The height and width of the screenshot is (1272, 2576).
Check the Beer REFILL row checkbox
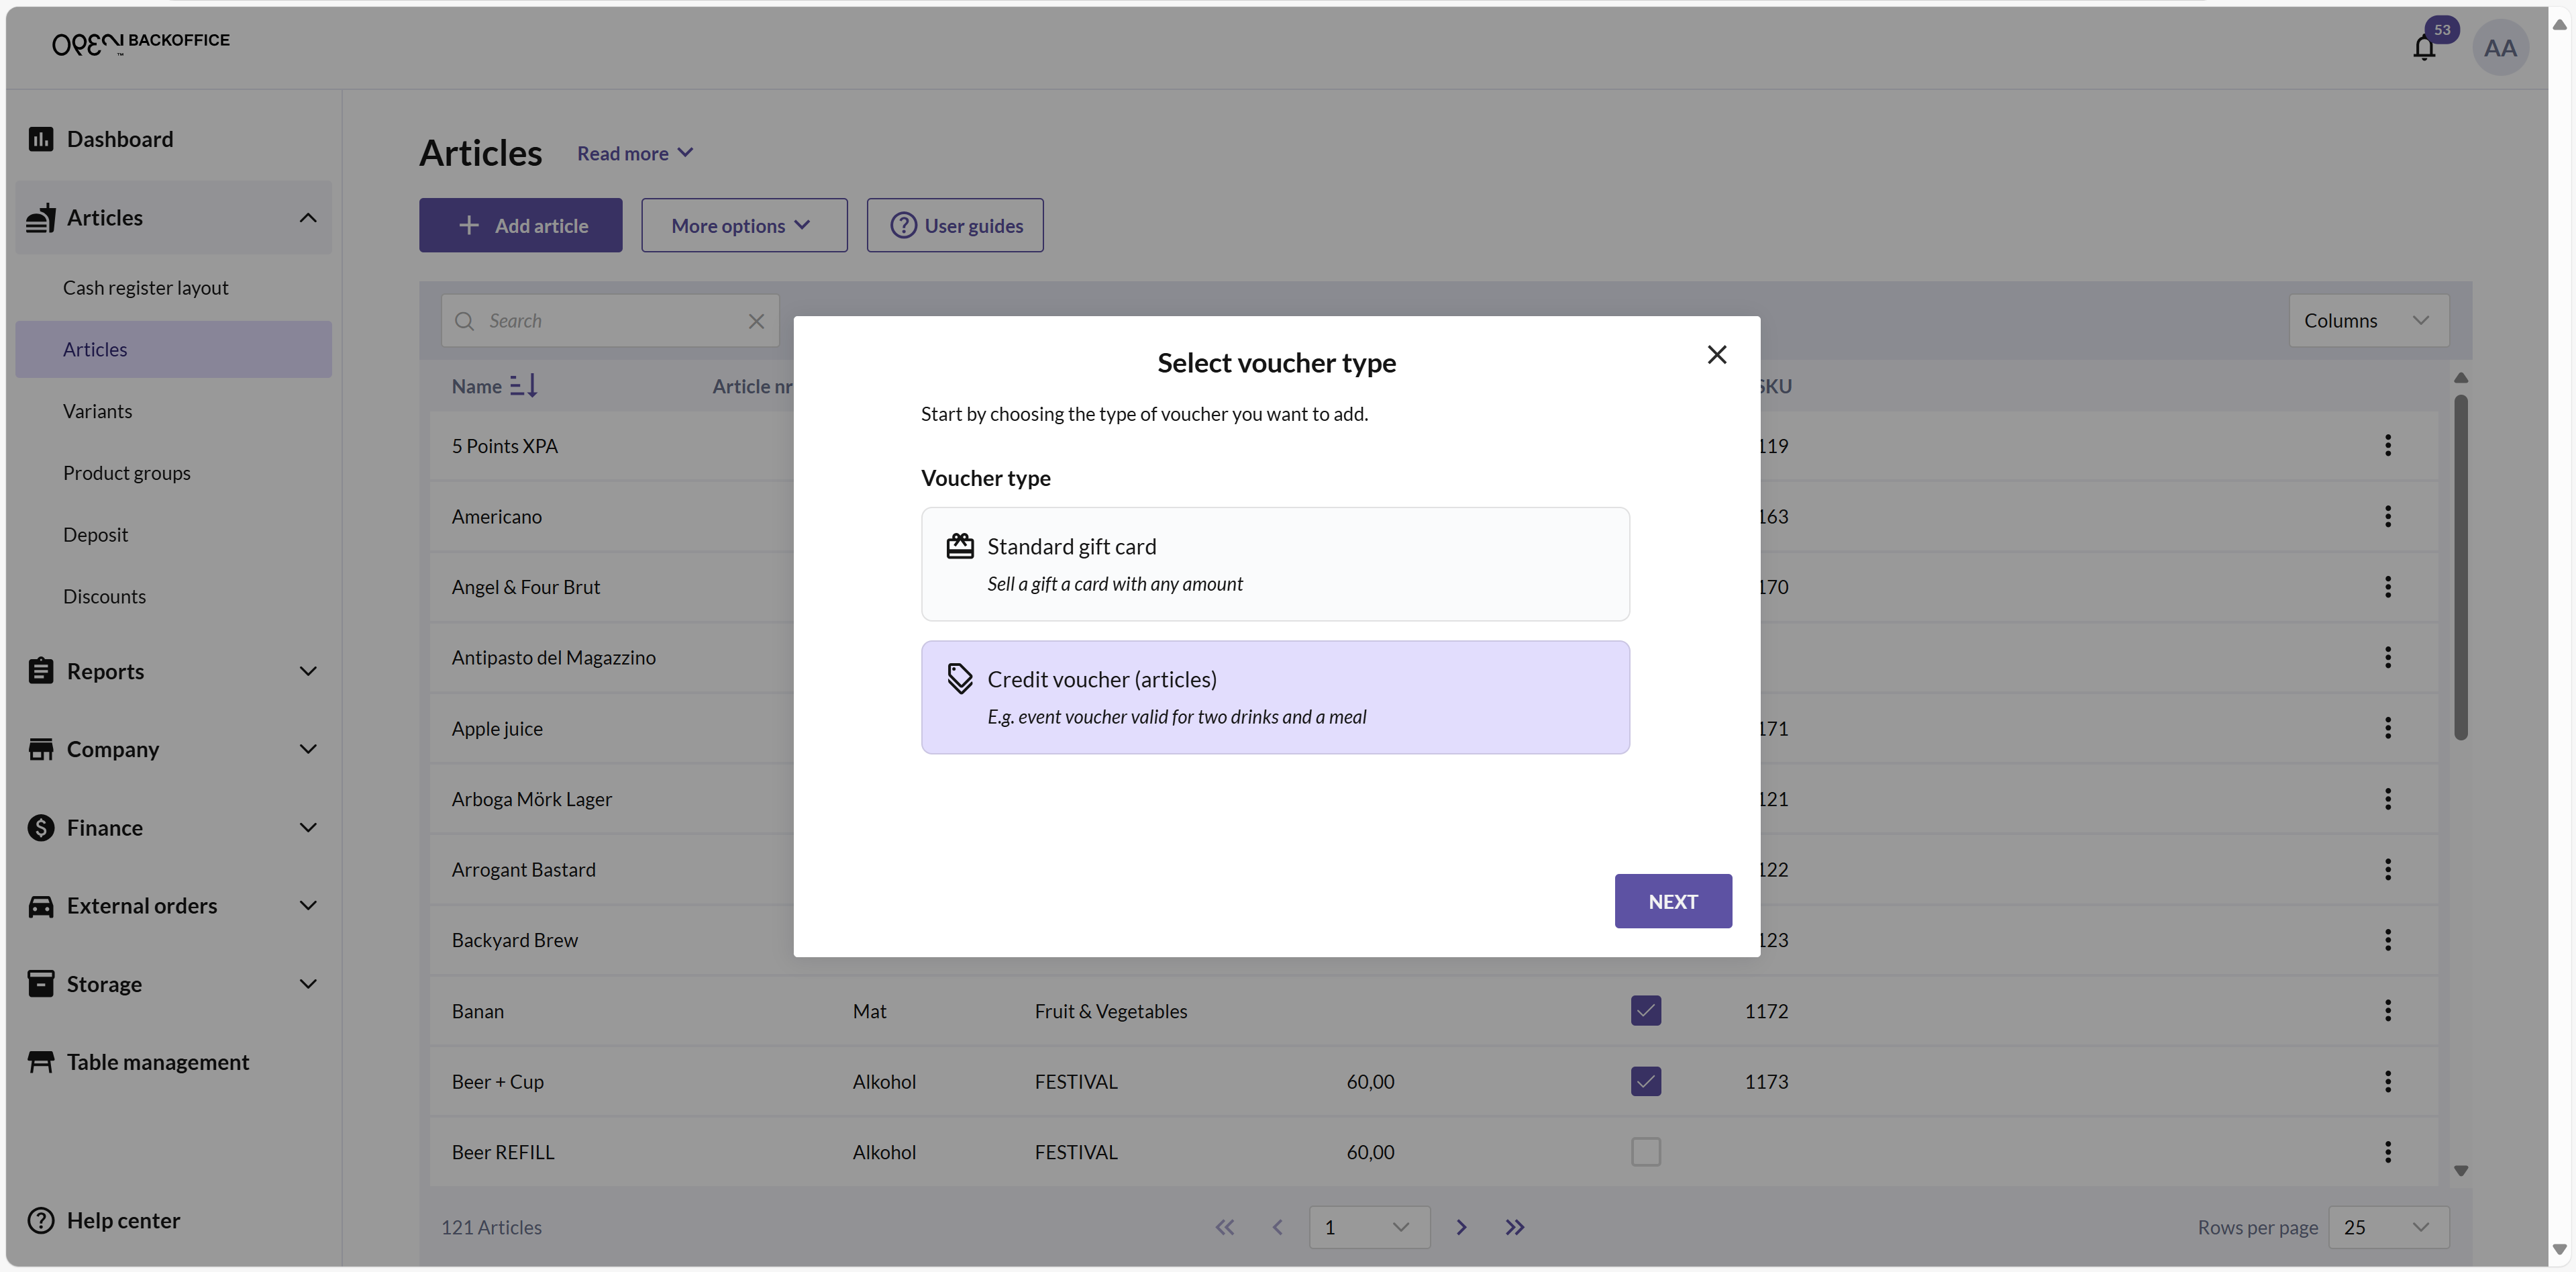point(1645,1152)
